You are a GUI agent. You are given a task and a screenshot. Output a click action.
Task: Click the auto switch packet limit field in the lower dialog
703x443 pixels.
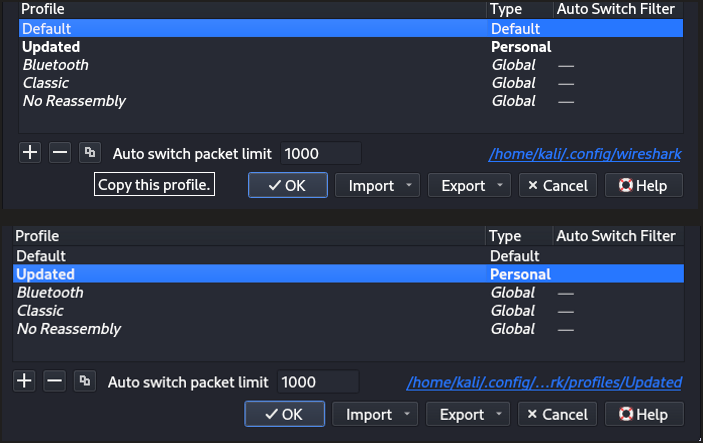[x=318, y=382]
